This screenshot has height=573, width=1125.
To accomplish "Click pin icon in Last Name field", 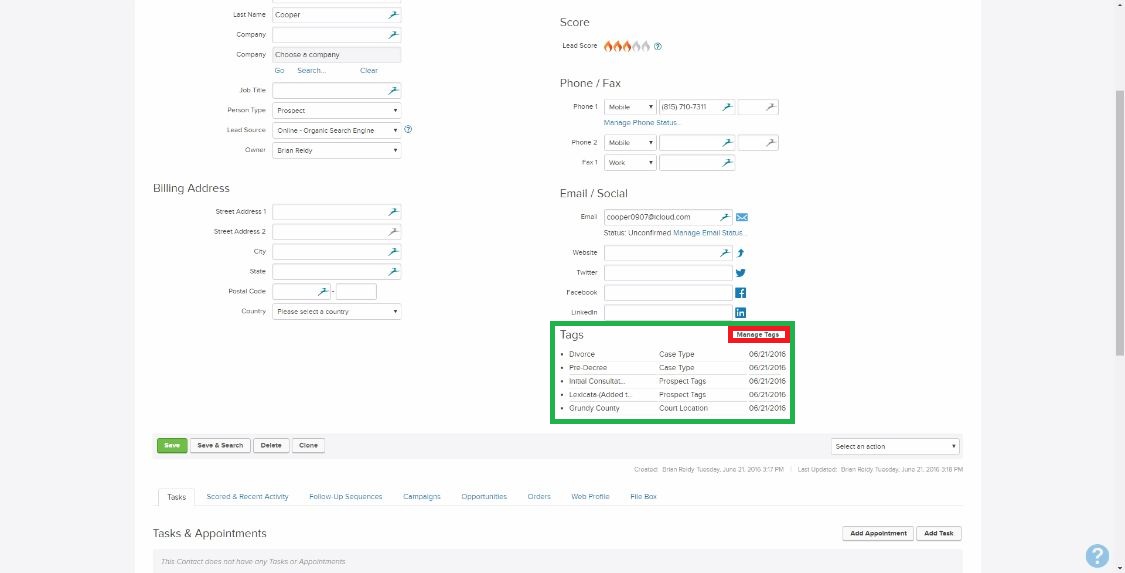I will [x=393, y=15].
